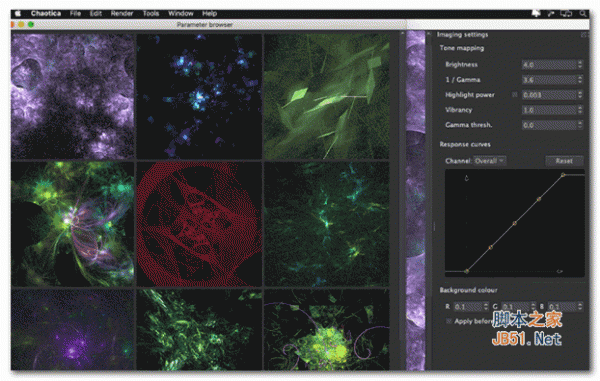600x381 pixels.
Task: Open the Edit menu
Action: tap(96, 13)
